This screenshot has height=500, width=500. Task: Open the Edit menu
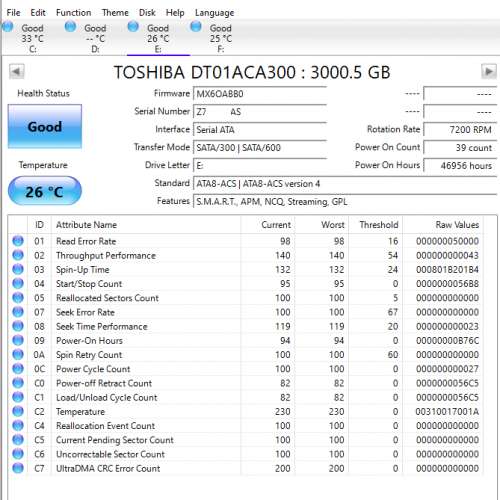click(x=38, y=13)
